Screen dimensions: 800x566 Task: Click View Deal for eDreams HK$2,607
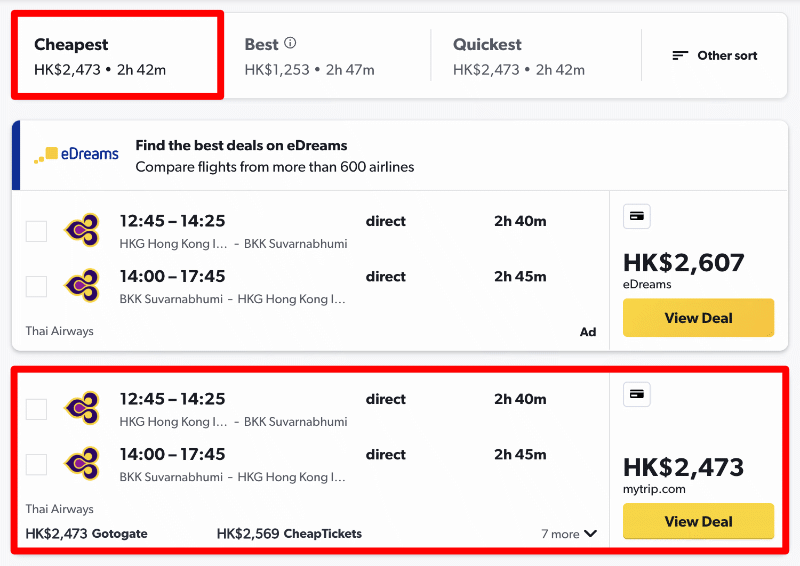[698, 317]
